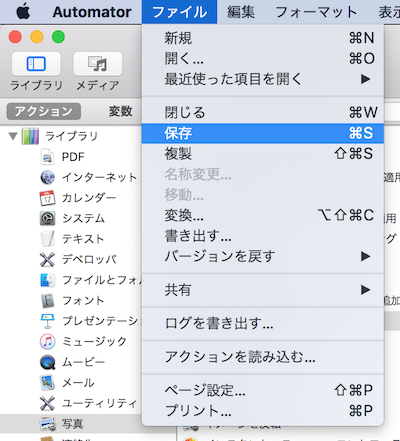Select the ファイルとフォルダ Finder icon
400x441 pixels.
(47, 280)
